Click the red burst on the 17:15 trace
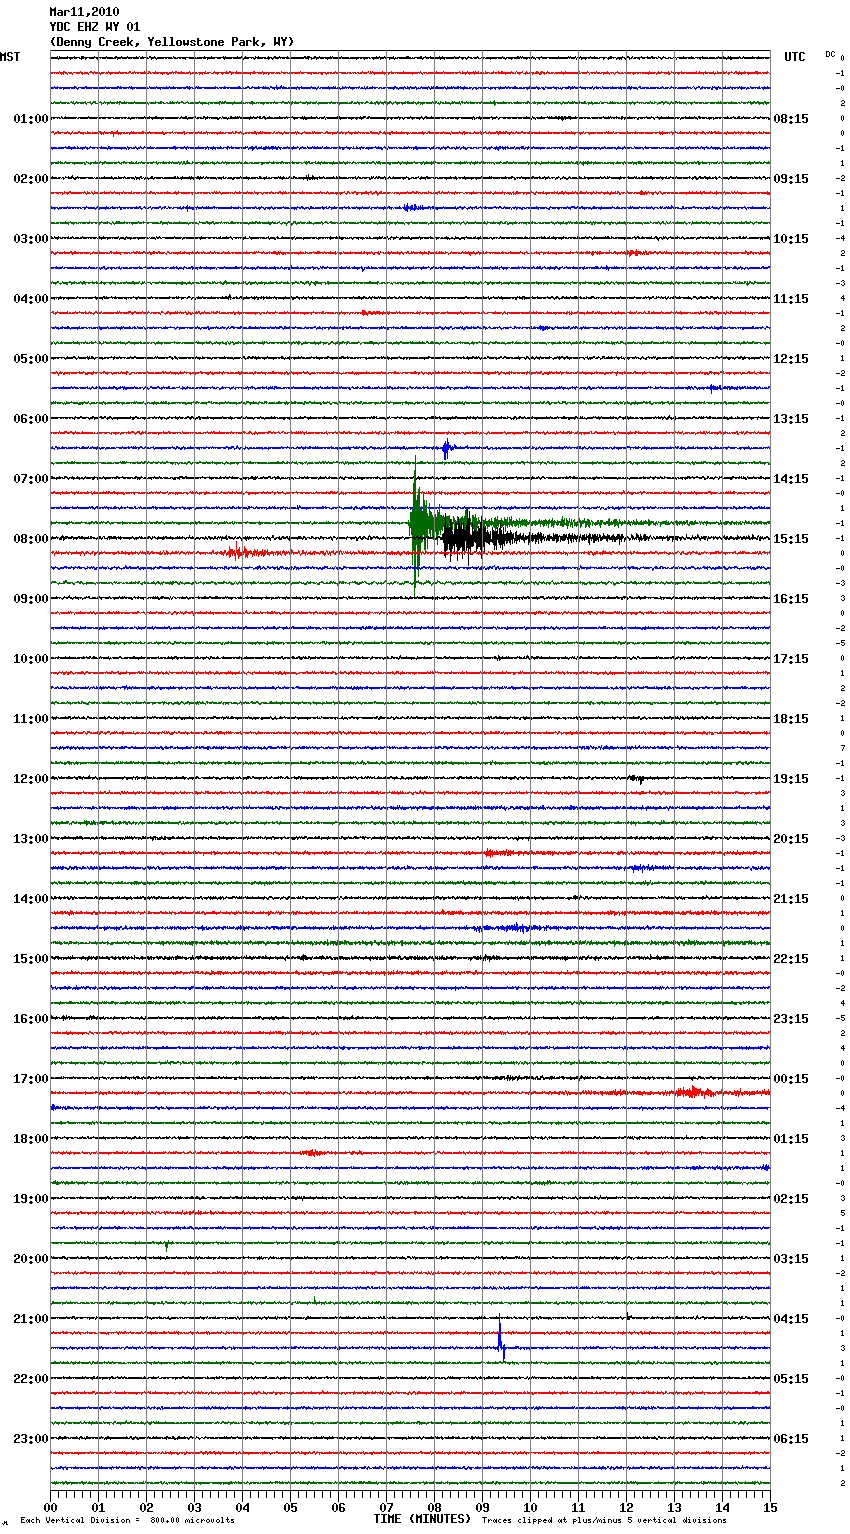The width and height of the screenshot is (850, 1534). tap(693, 1092)
